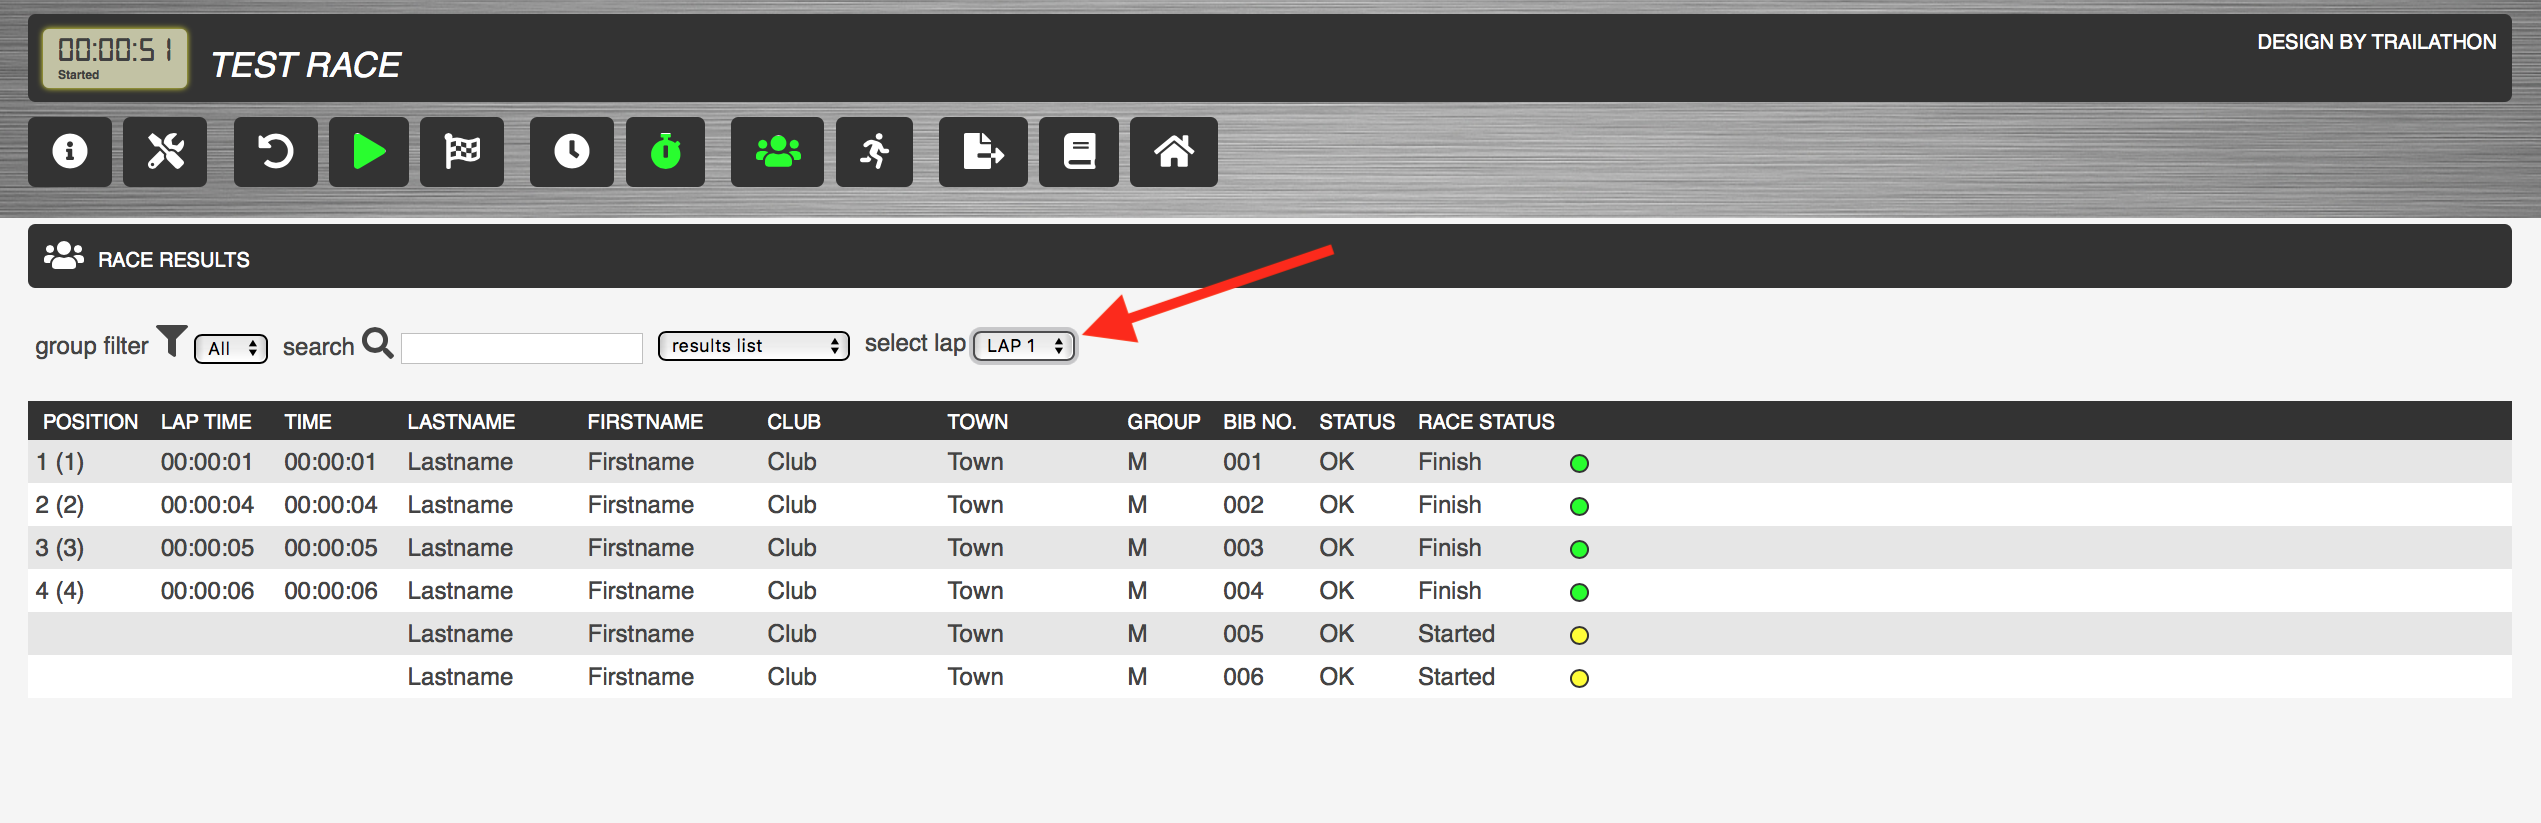The width and height of the screenshot is (2541, 823).
Task: Click the BIB NO. column header
Action: point(1259,422)
